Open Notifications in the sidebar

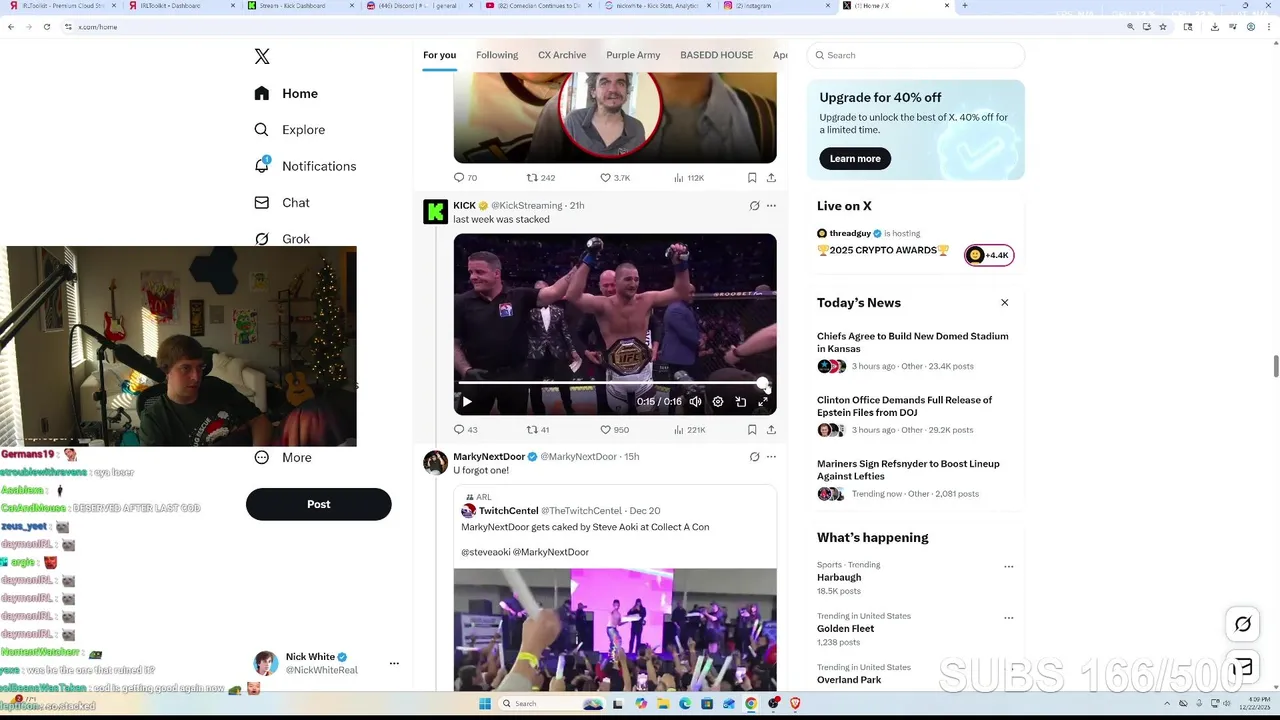tap(305, 166)
